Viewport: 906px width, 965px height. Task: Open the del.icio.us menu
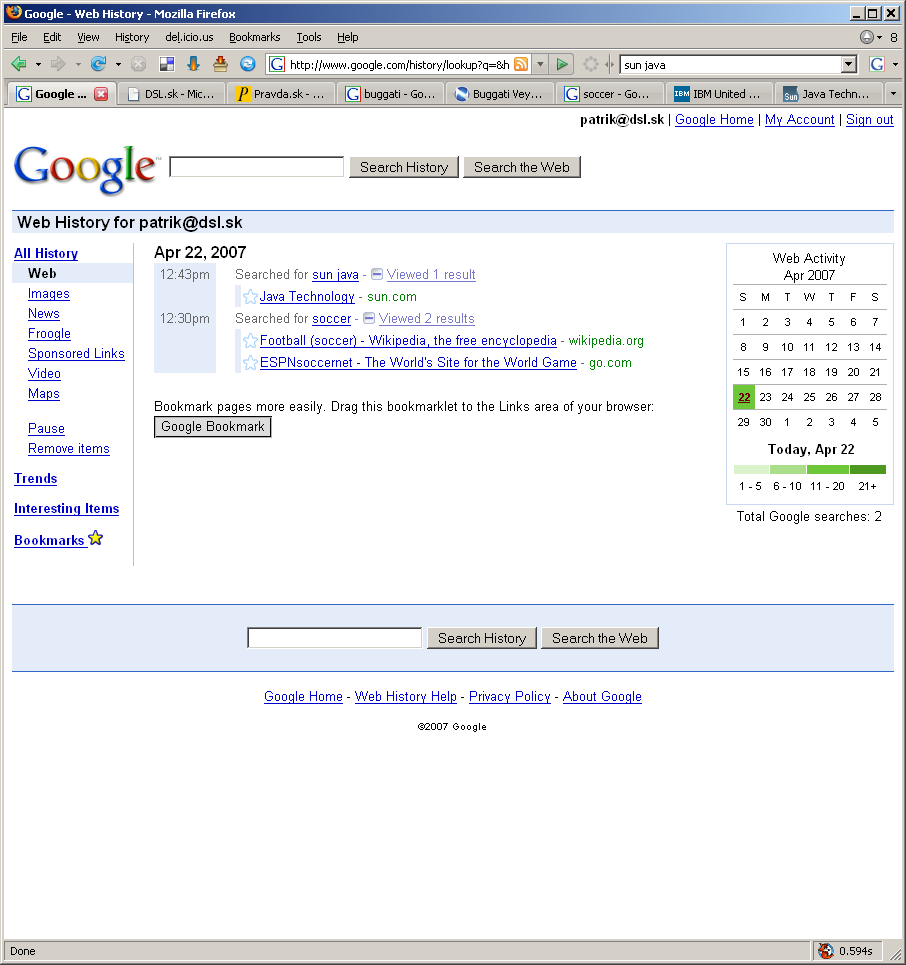click(x=189, y=38)
